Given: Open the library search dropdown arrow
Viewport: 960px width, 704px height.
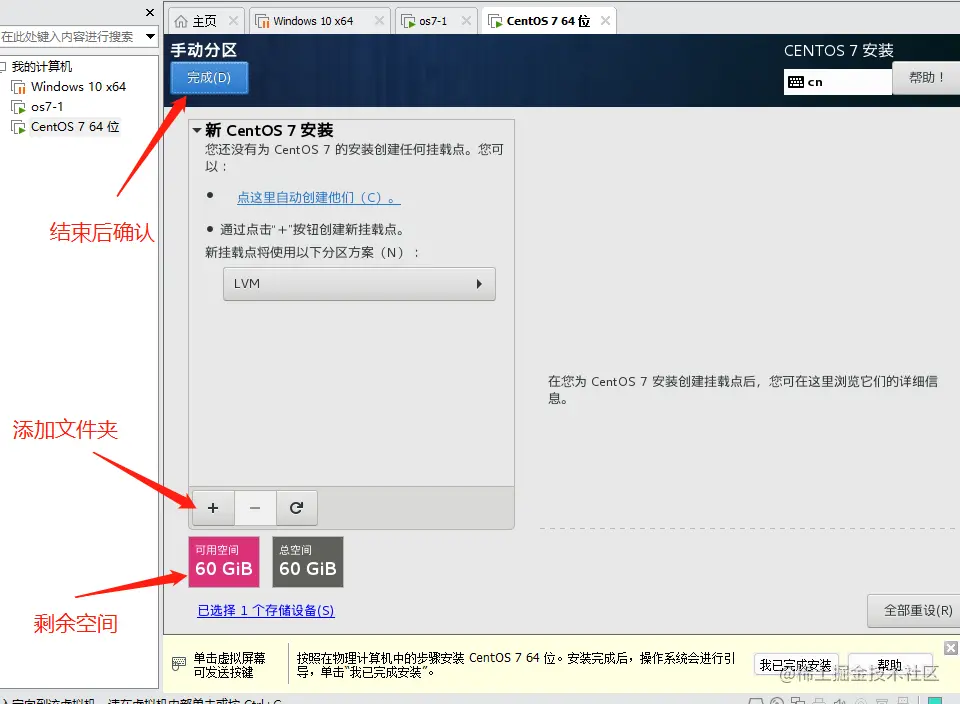Looking at the screenshot, I should [150, 37].
